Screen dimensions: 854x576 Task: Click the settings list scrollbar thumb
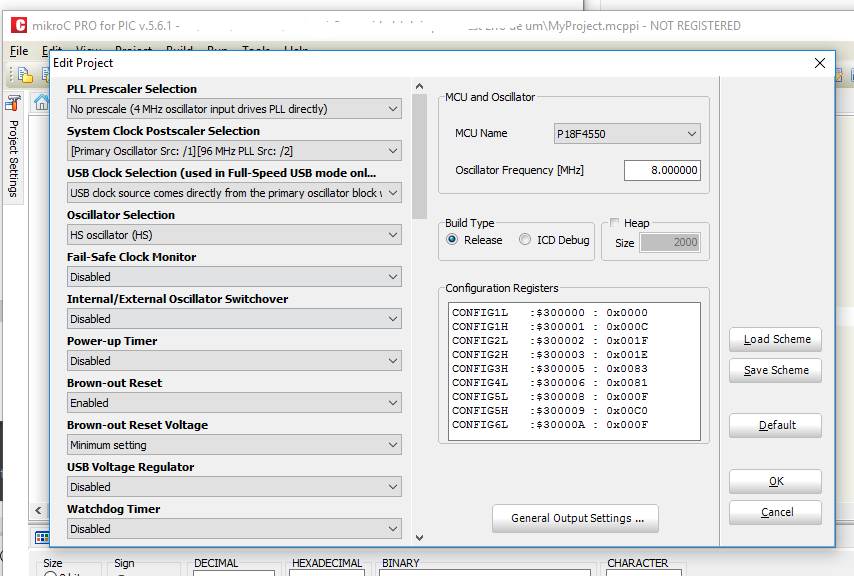[x=419, y=156]
